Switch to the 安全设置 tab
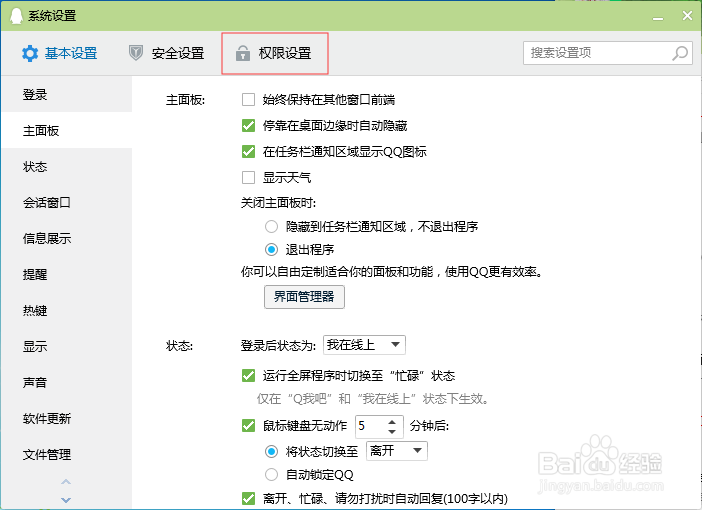This screenshot has width=702, height=510. (167, 53)
